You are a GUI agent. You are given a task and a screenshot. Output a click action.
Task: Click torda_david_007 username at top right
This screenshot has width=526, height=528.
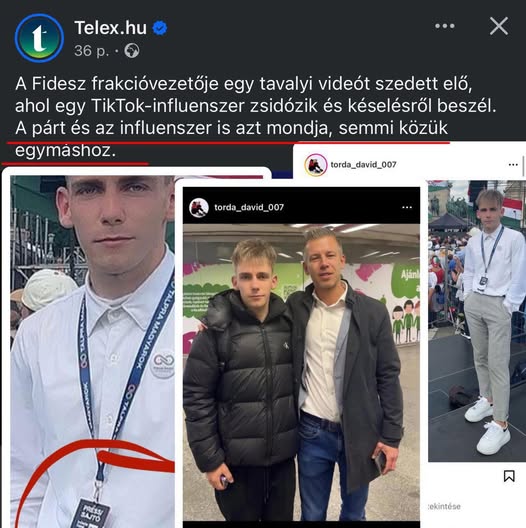(363, 165)
